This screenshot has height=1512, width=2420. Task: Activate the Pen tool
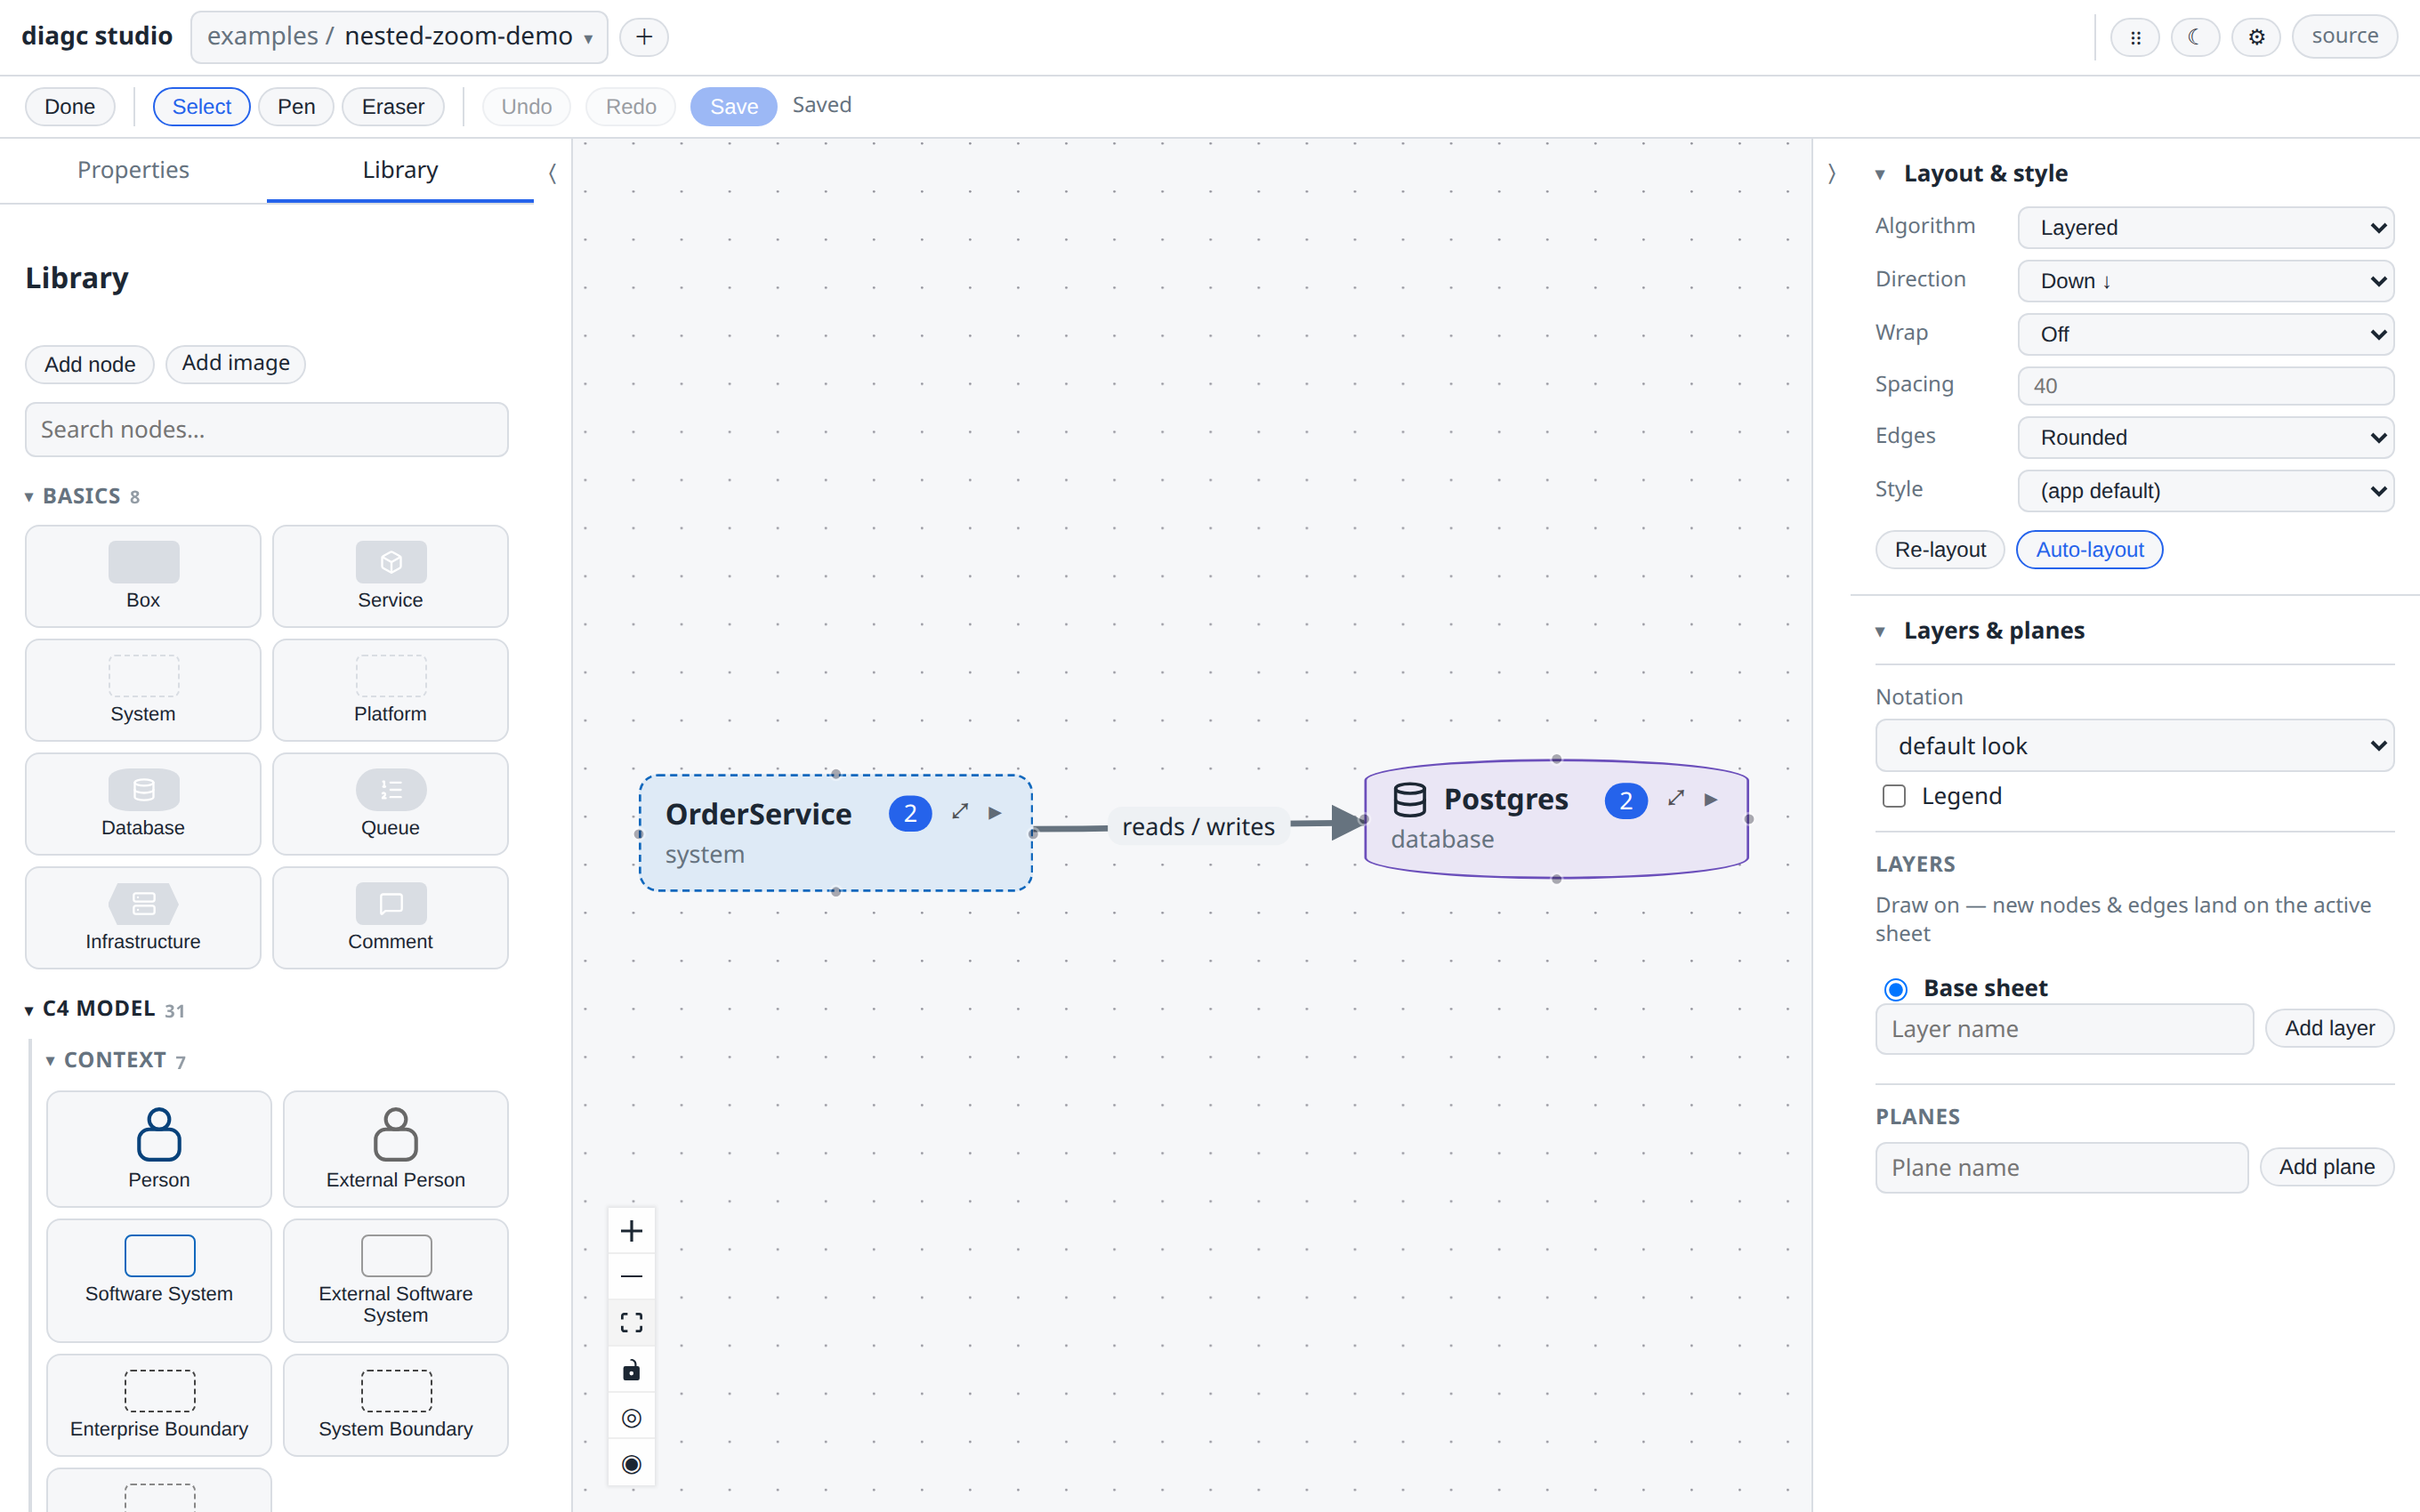click(x=296, y=106)
